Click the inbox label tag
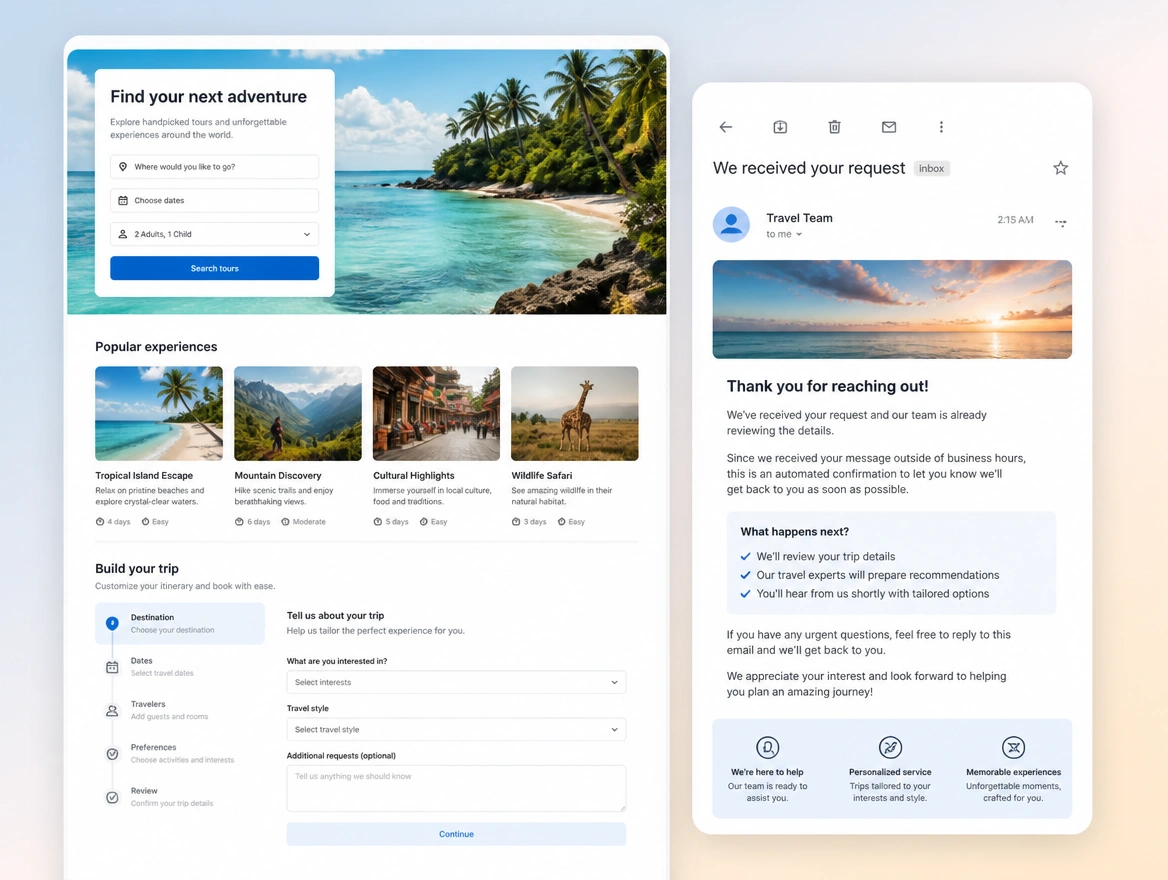This screenshot has height=880, width=1168. [x=931, y=168]
